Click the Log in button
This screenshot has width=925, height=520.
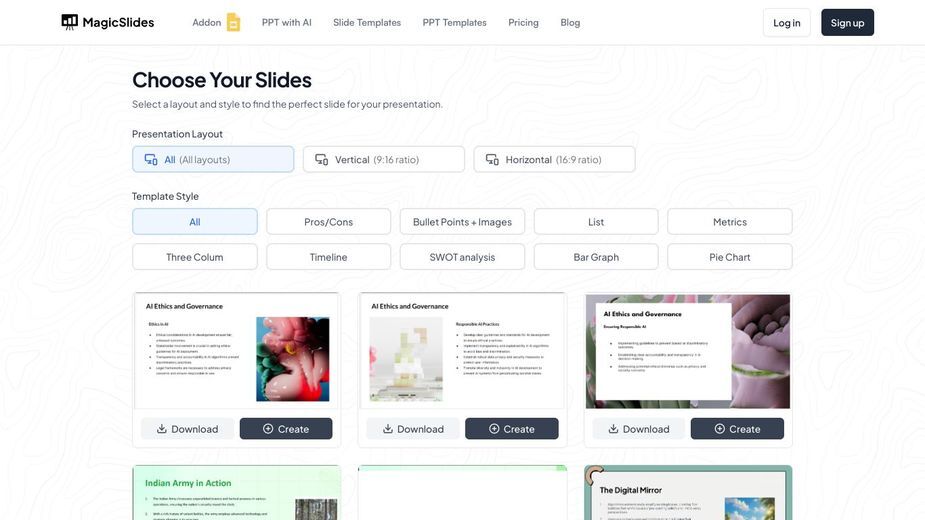tap(787, 22)
